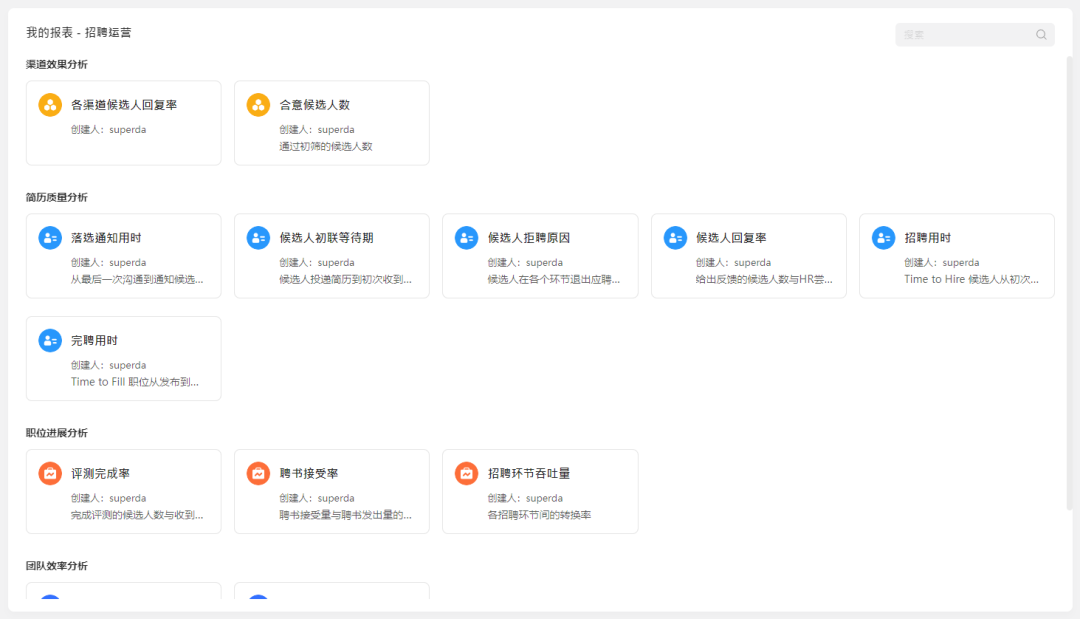Click the 候选人初联等待期 card icon
The image size is (1080, 619).
tap(258, 238)
